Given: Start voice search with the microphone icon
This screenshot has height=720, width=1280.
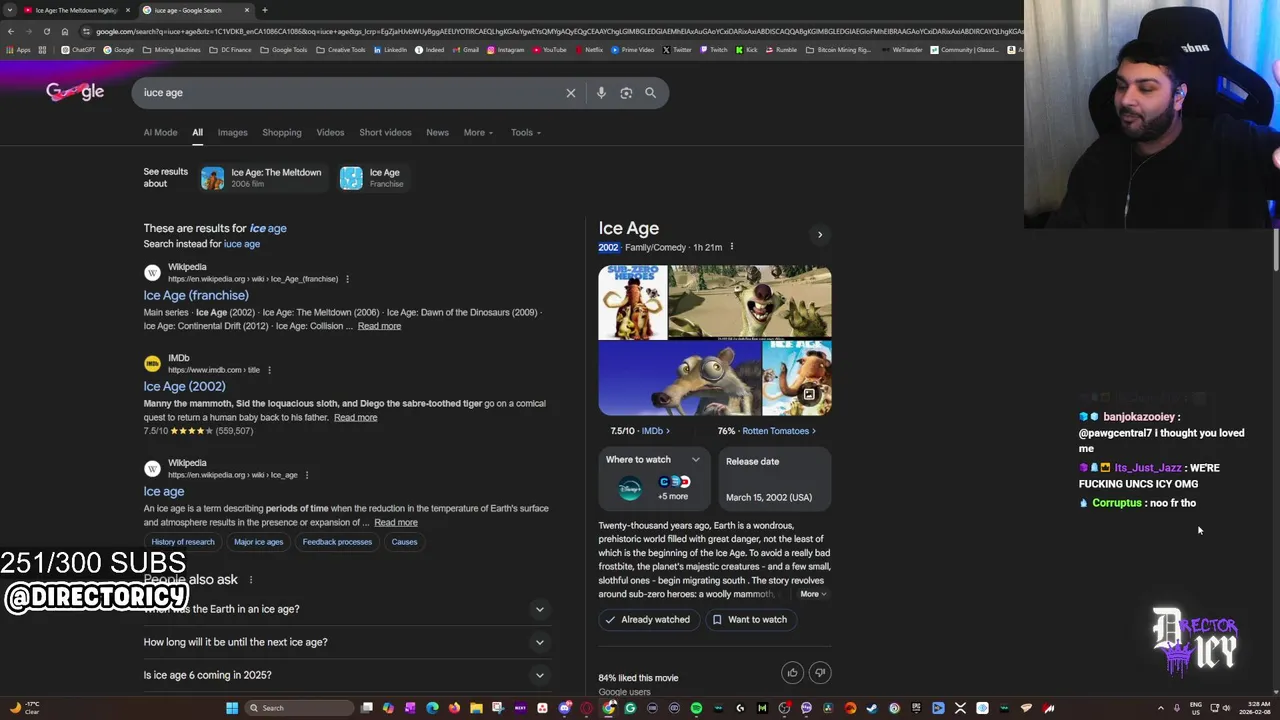Looking at the screenshot, I should coord(601,93).
